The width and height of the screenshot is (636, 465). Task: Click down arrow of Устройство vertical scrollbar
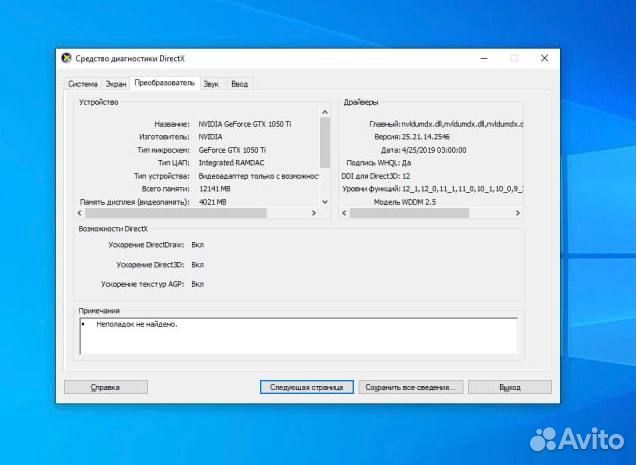coord(325,202)
